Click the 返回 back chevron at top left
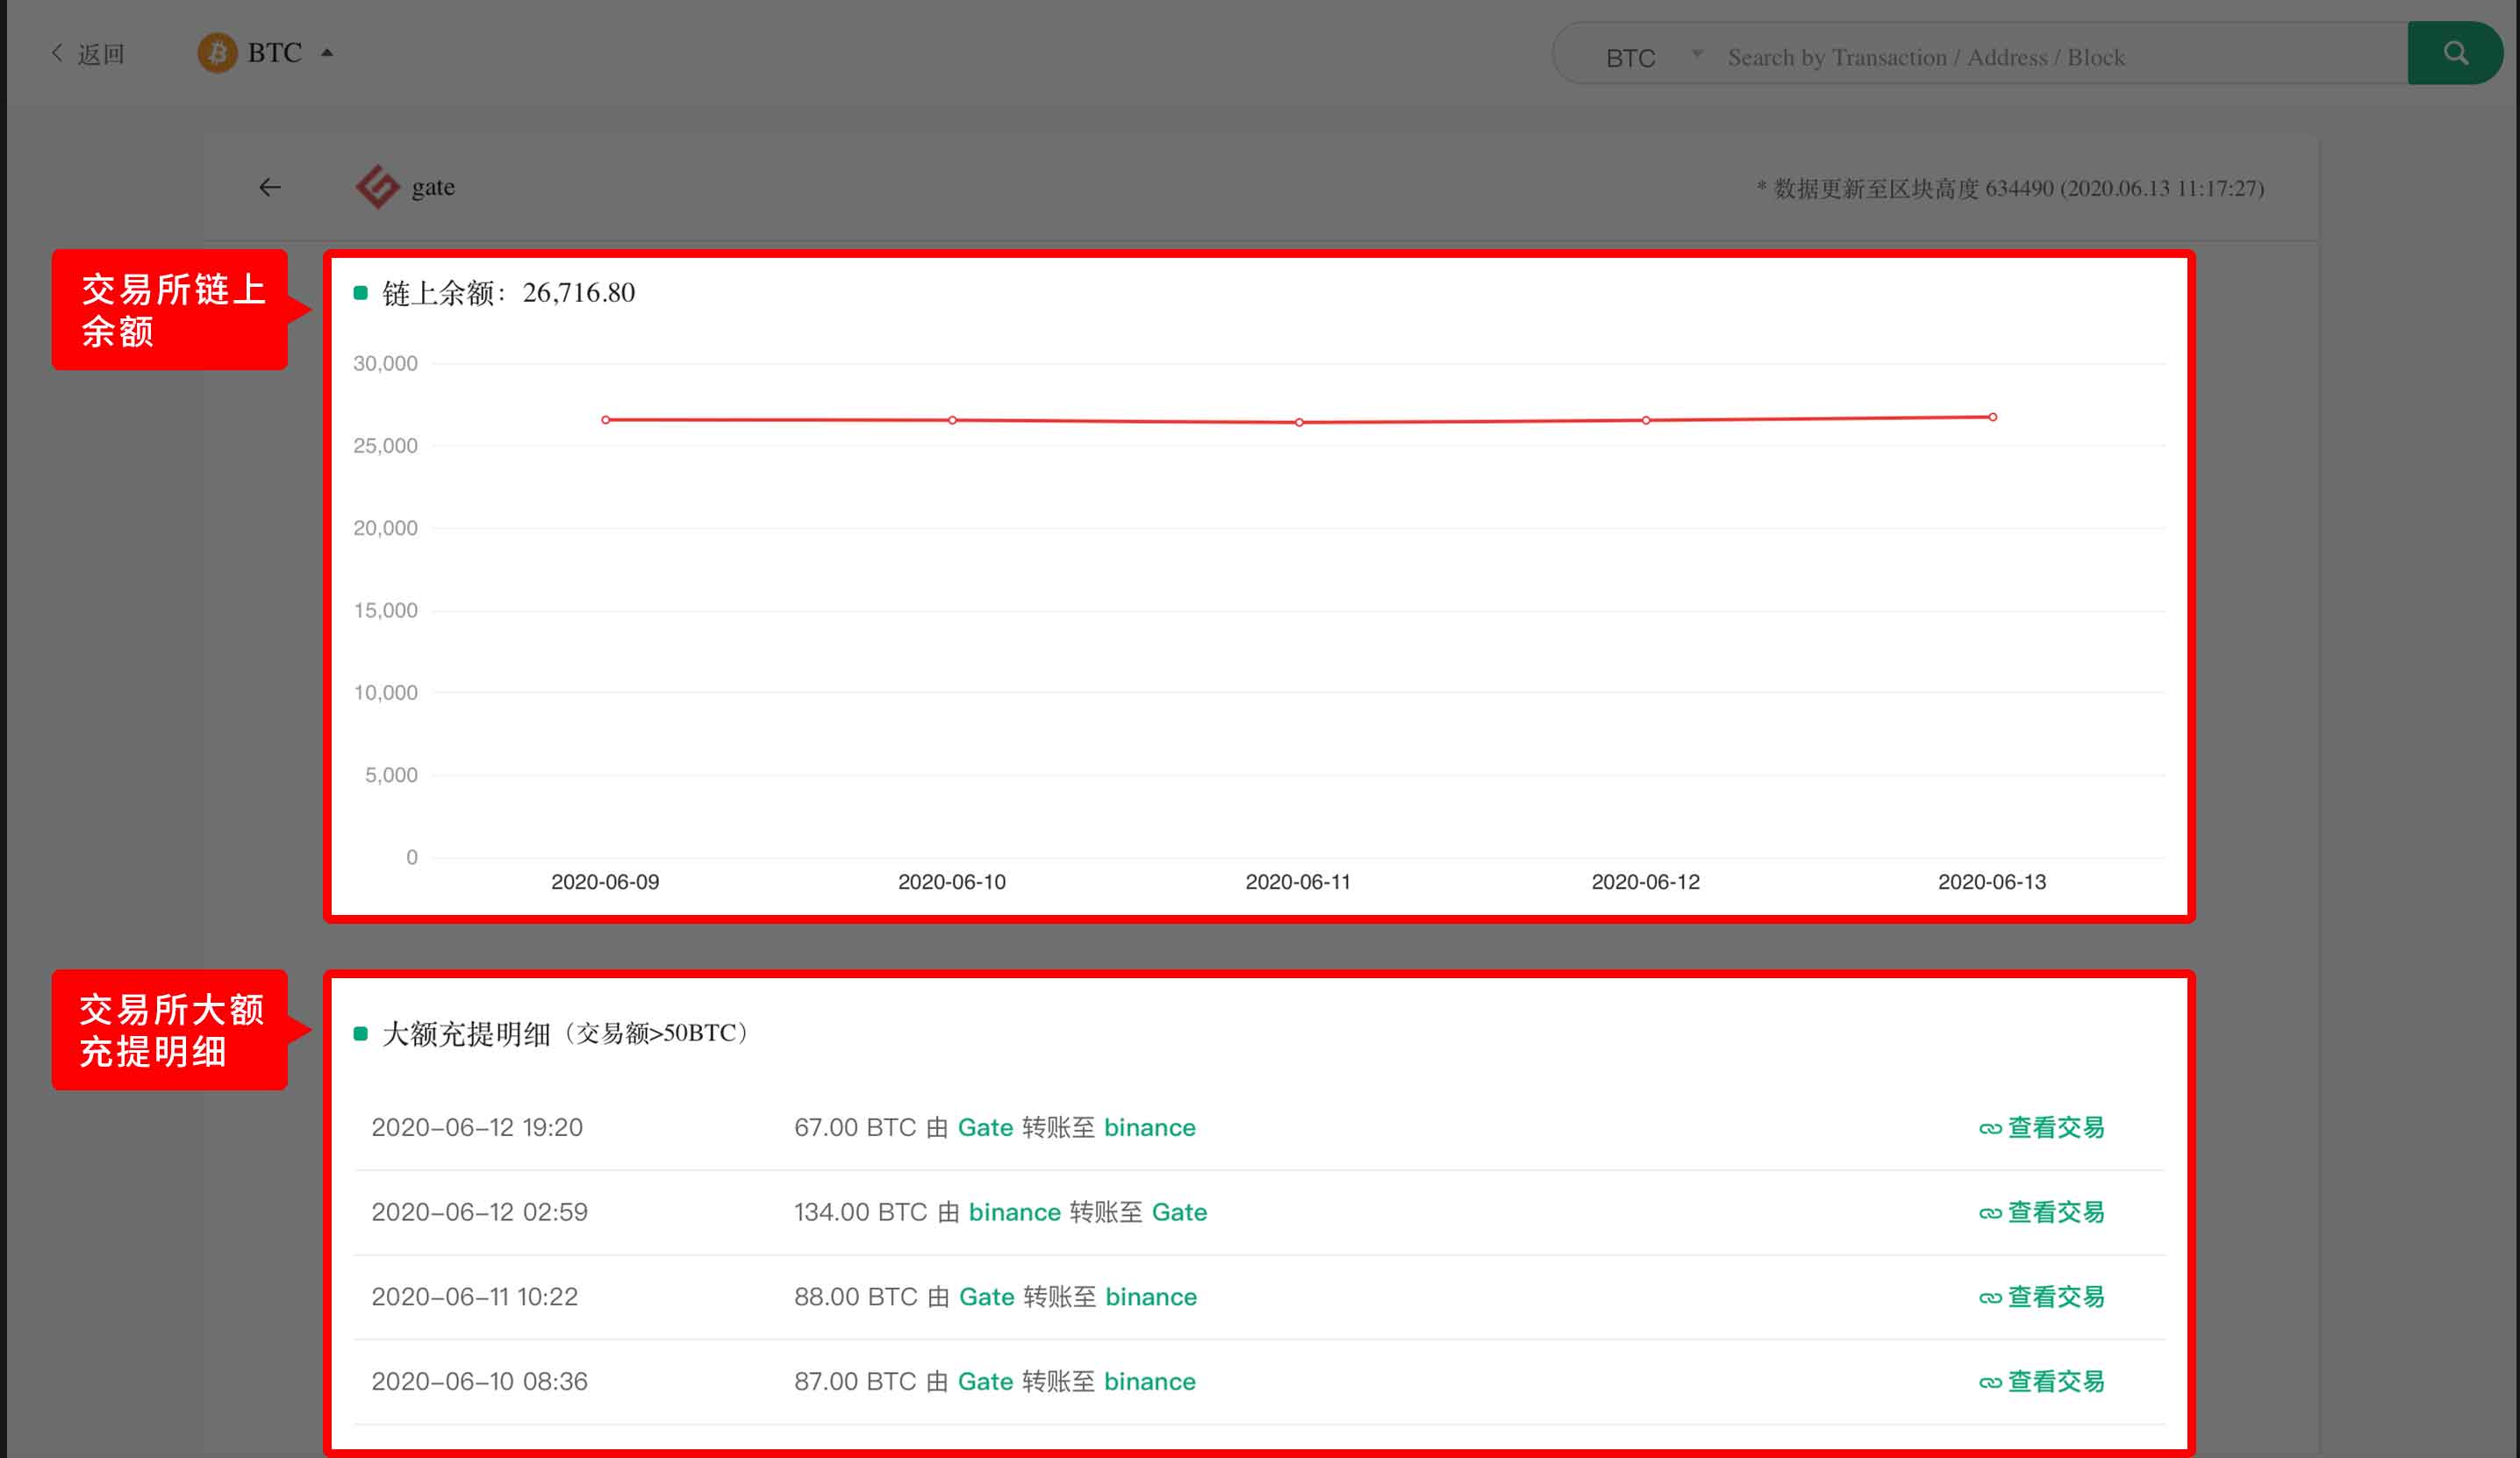 click(x=57, y=53)
